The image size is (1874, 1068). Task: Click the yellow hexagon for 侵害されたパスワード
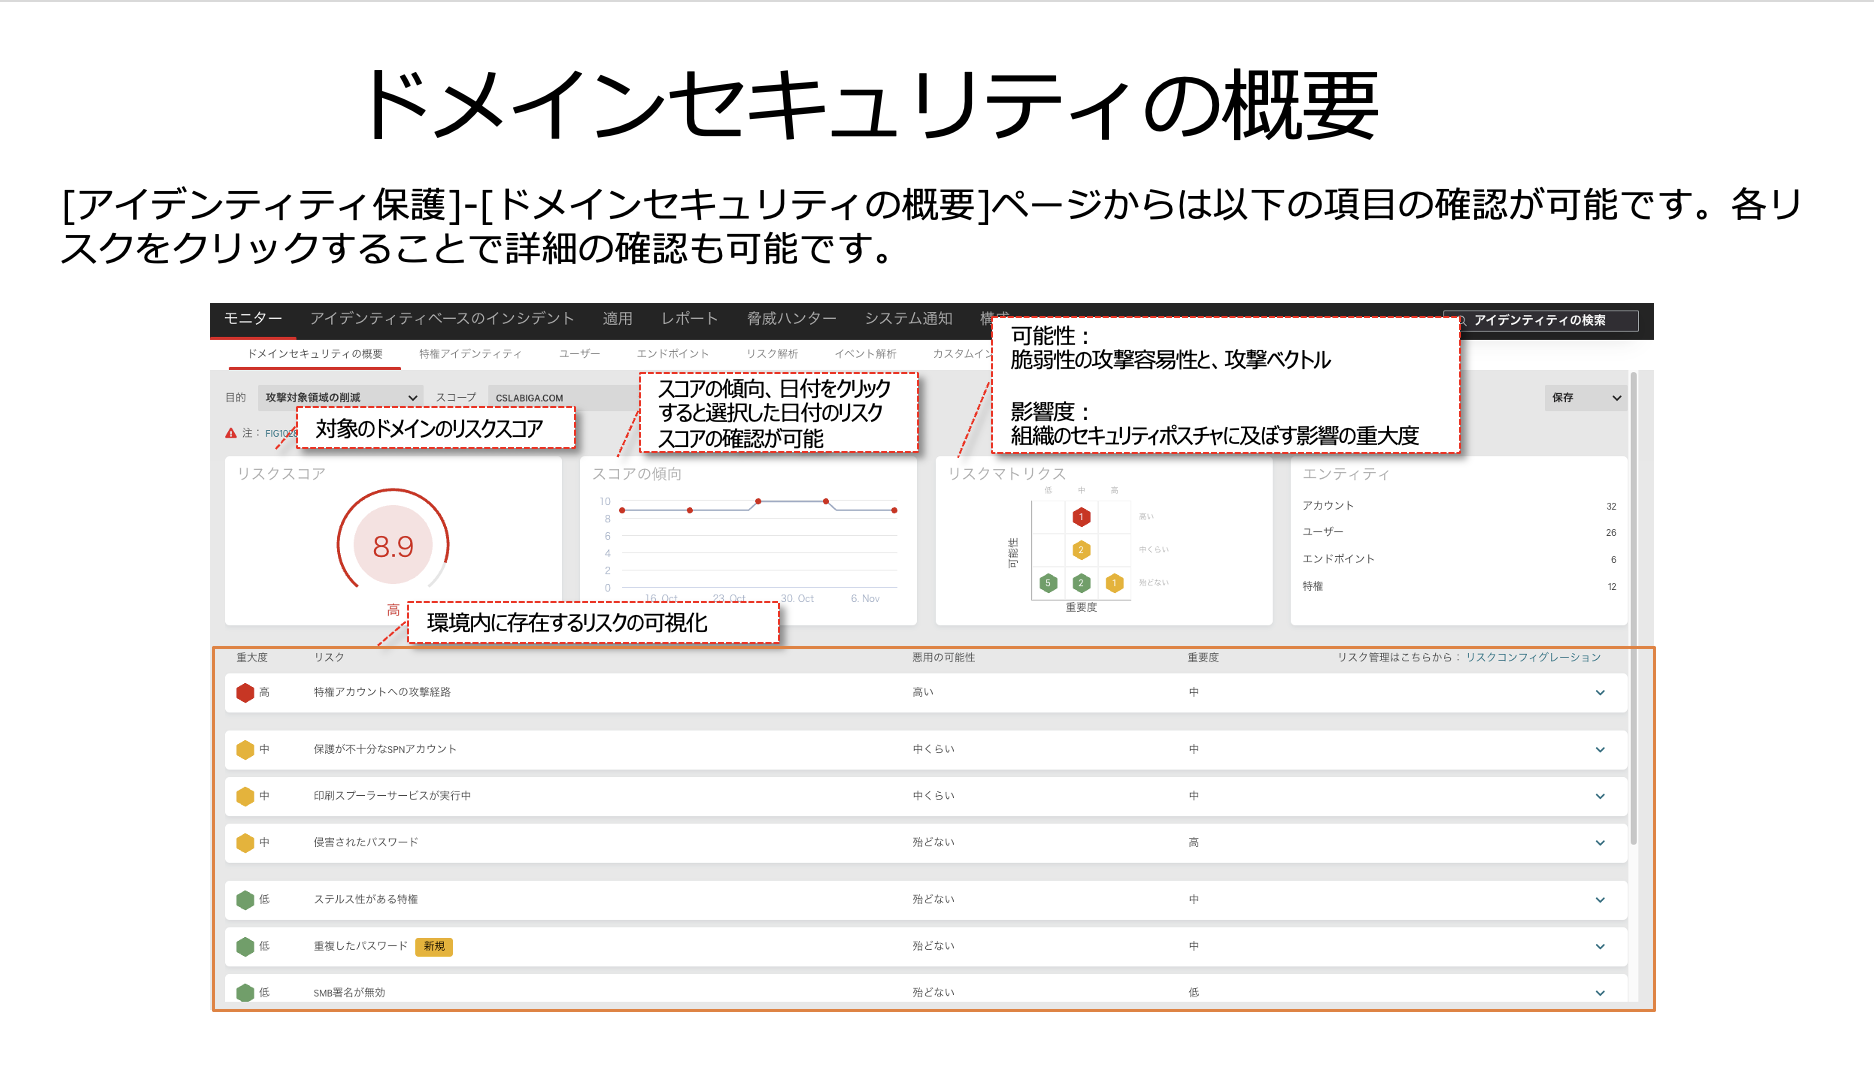[245, 843]
